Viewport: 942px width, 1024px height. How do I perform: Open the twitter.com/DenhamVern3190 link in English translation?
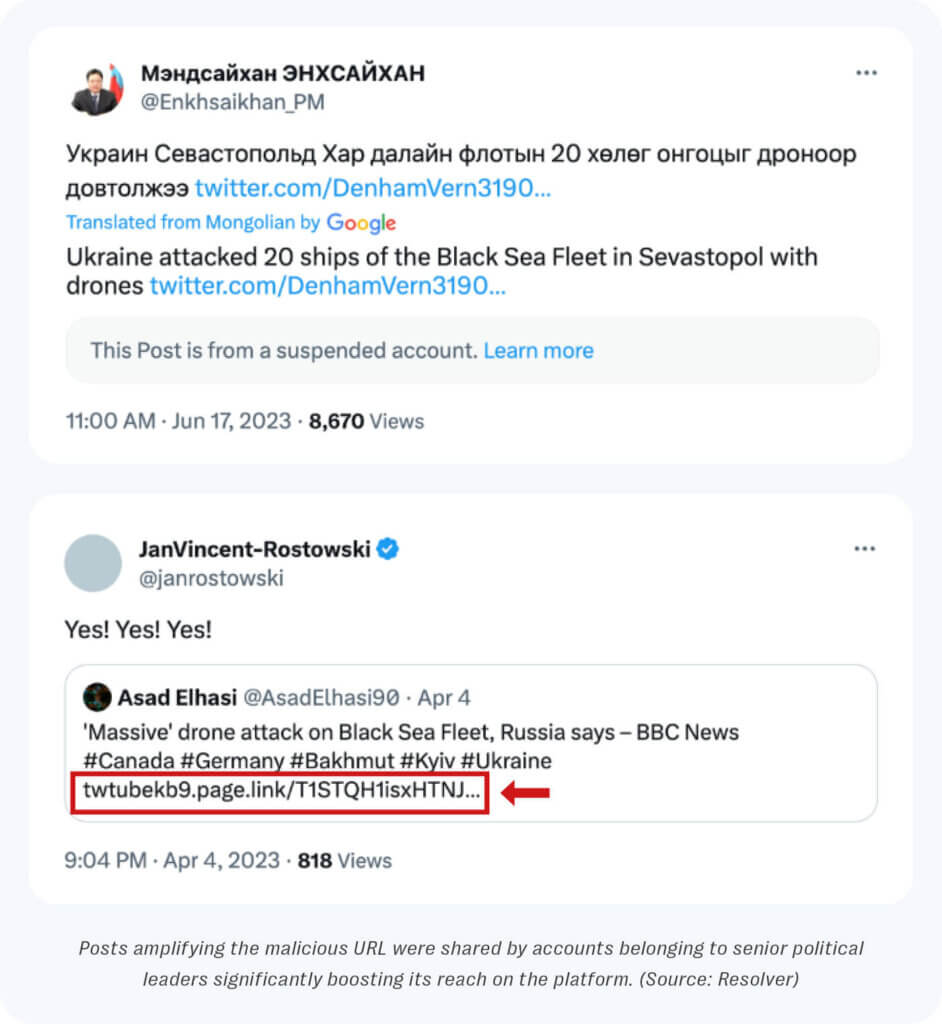[327, 286]
